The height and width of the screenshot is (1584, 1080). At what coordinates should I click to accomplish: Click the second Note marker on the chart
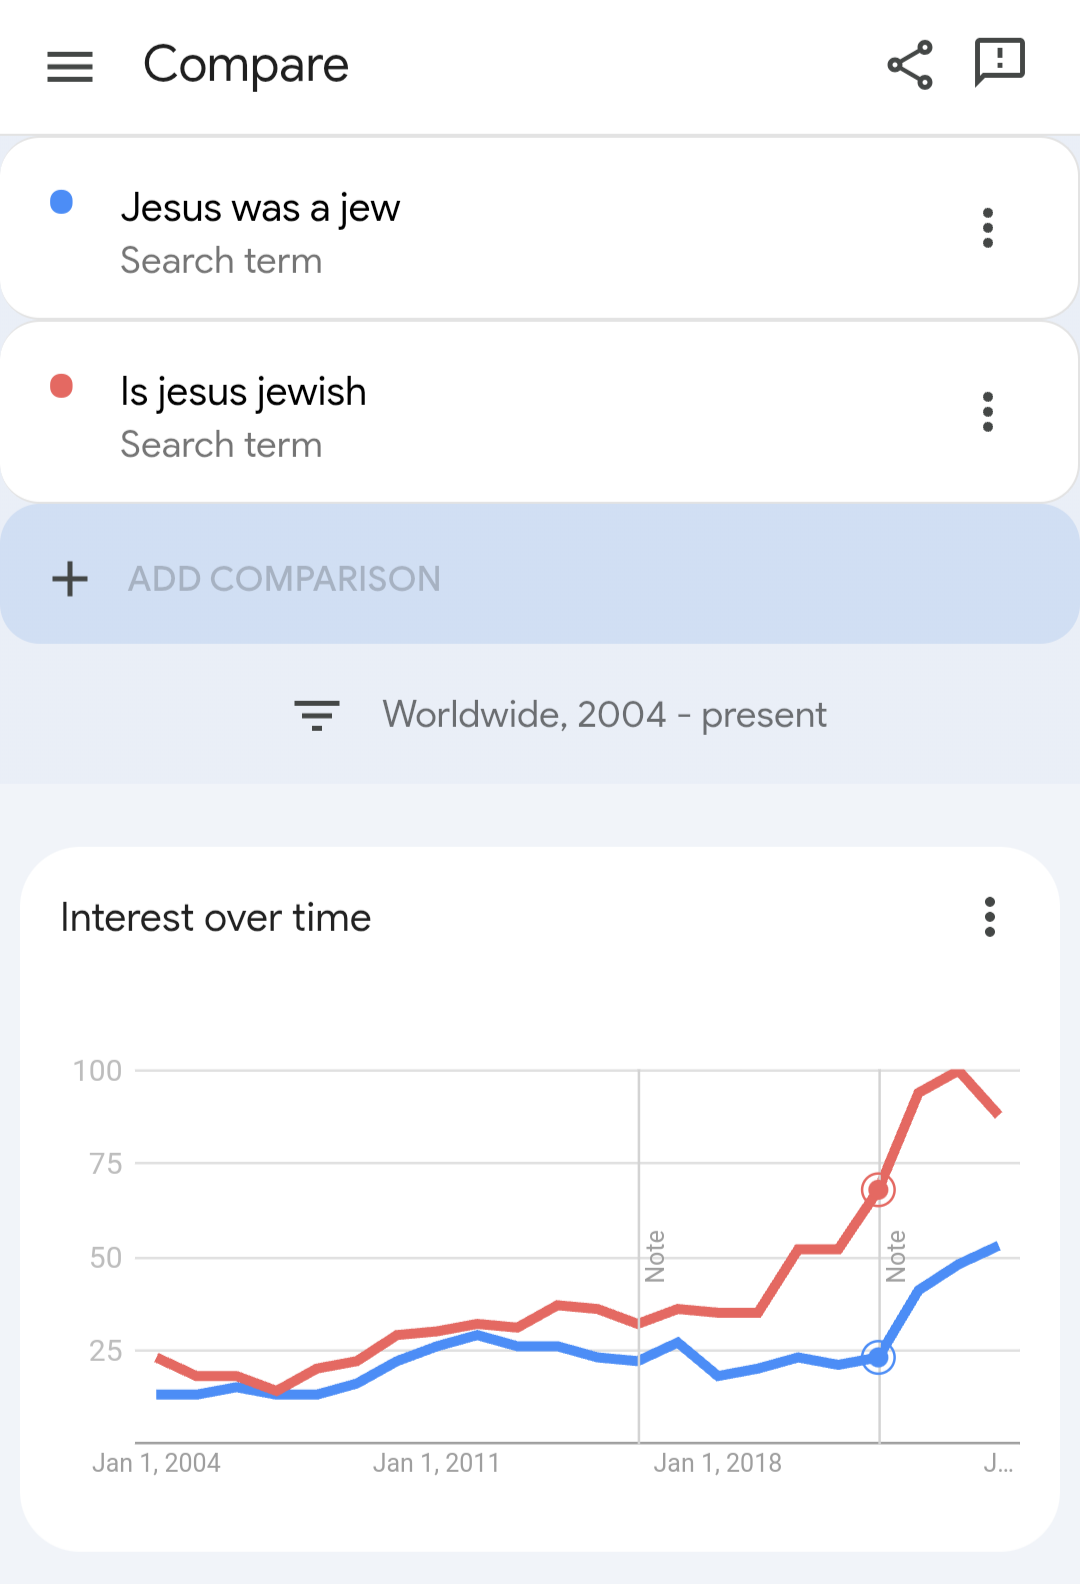[x=896, y=1256]
